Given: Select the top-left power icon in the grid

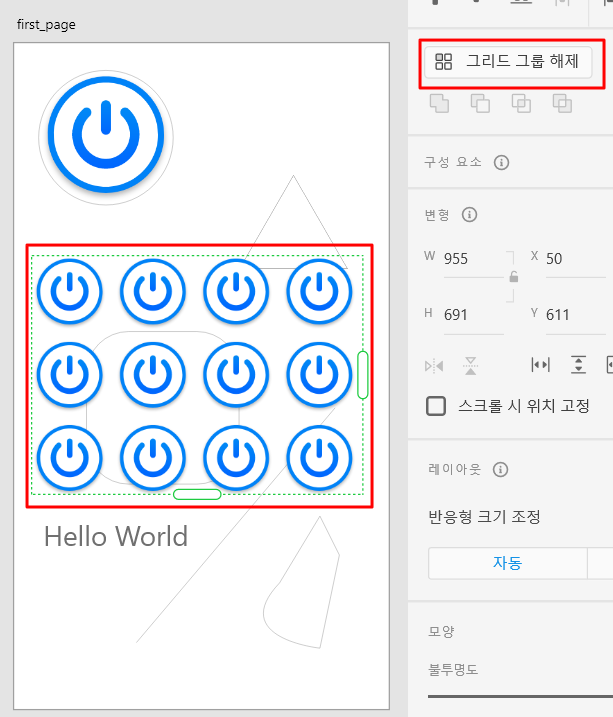Looking at the screenshot, I should (x=69, y=292).
